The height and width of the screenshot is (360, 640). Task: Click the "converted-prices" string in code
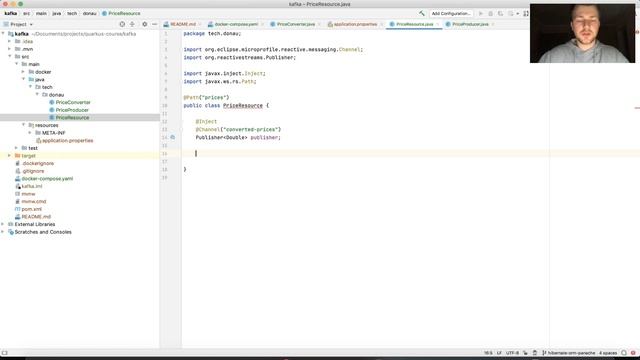tap(250, 129)
